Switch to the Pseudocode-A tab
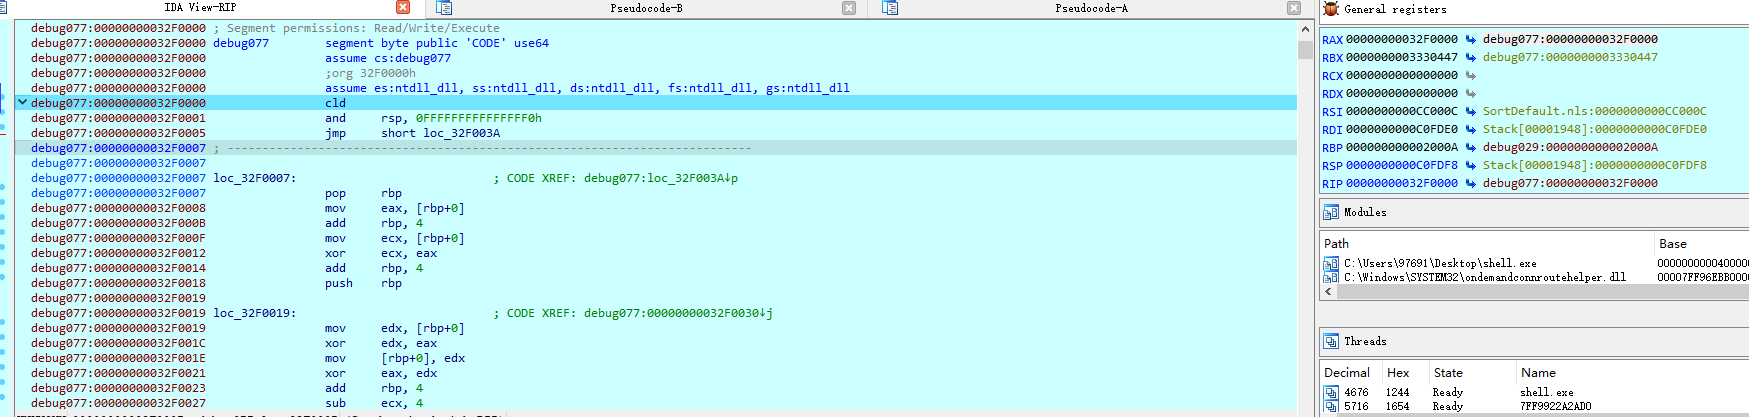 click(1091, 8)
